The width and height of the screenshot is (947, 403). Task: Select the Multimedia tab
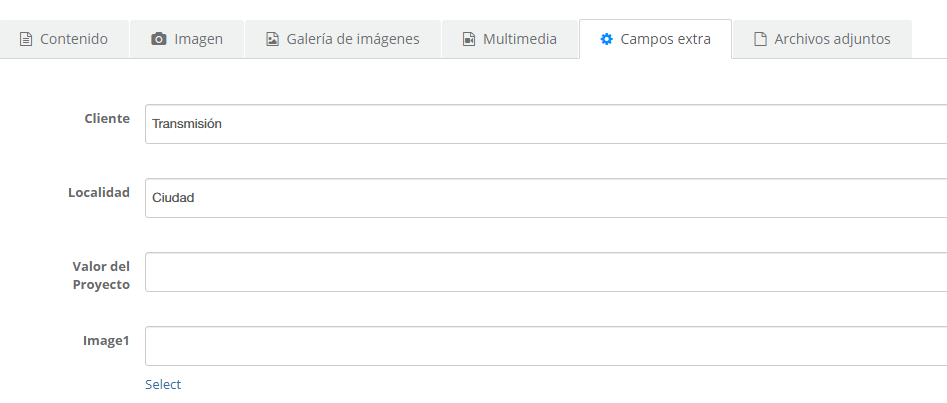510,39
